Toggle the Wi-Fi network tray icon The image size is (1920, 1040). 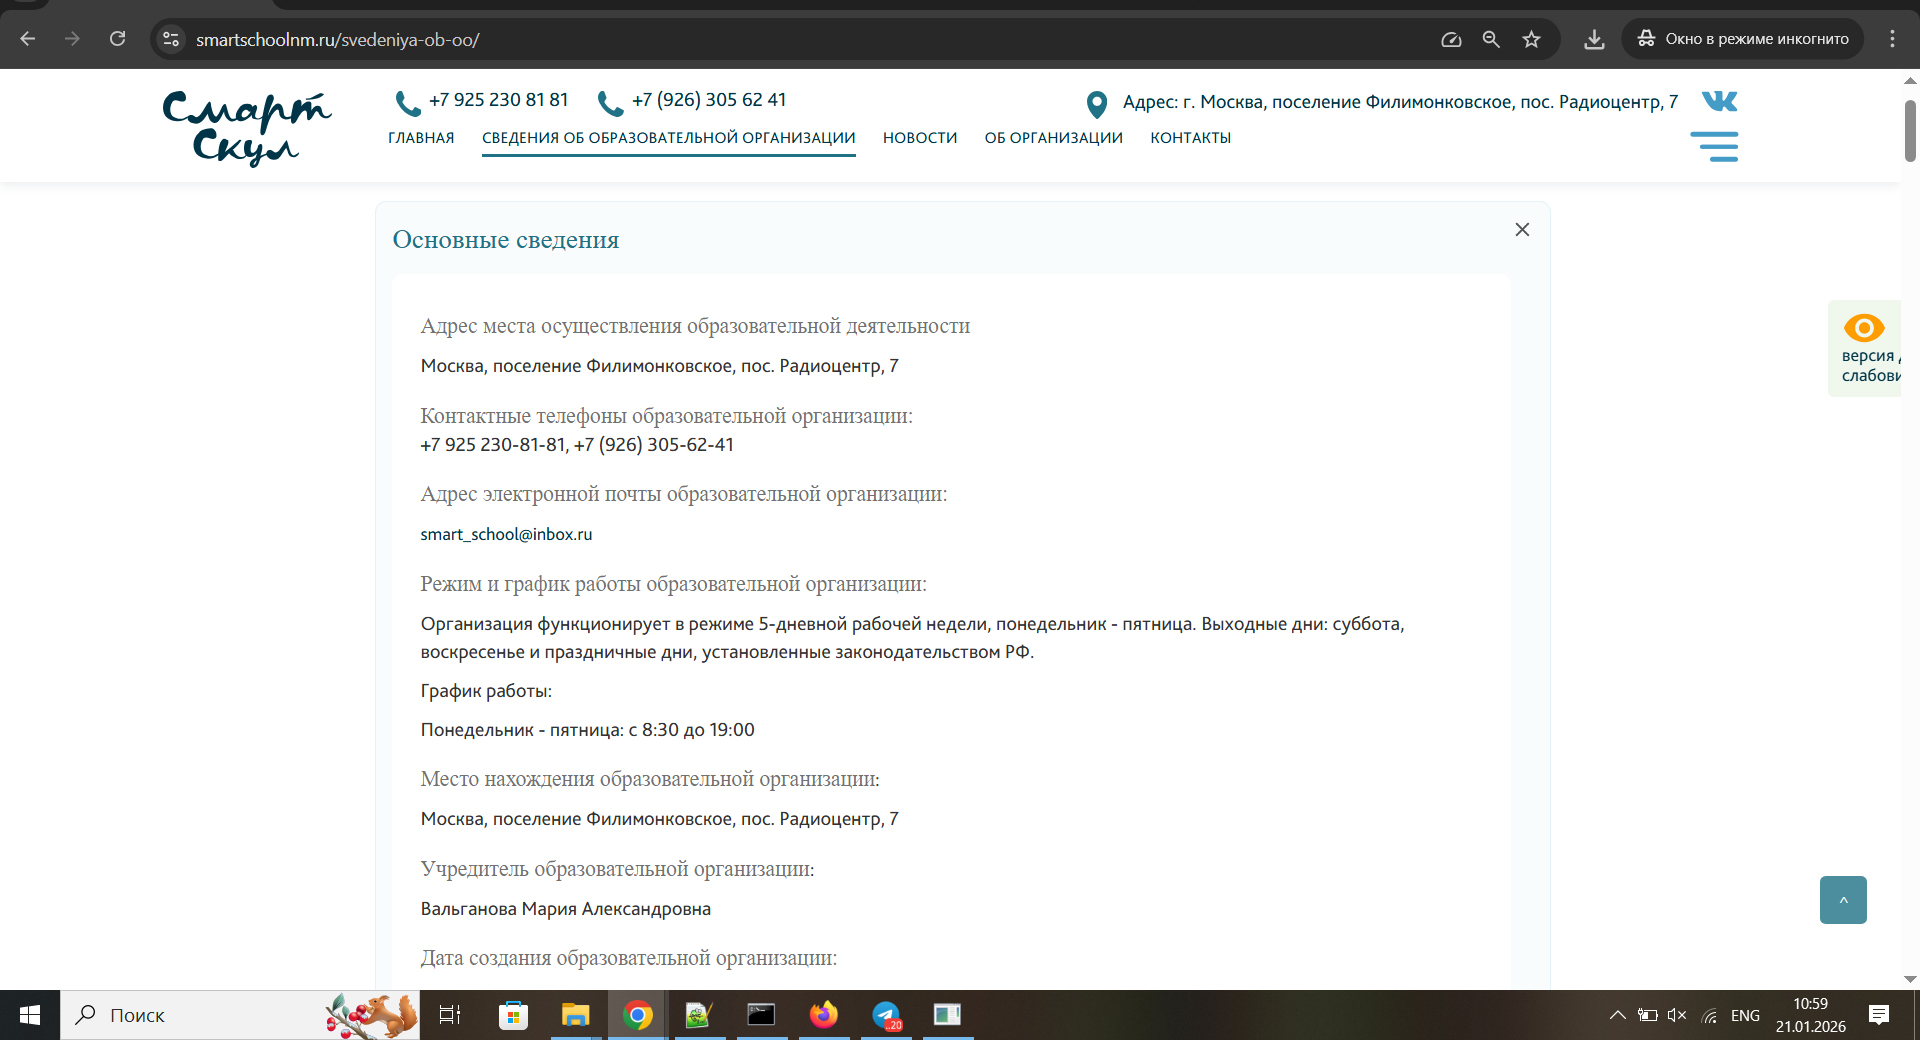(1707, 1015)
